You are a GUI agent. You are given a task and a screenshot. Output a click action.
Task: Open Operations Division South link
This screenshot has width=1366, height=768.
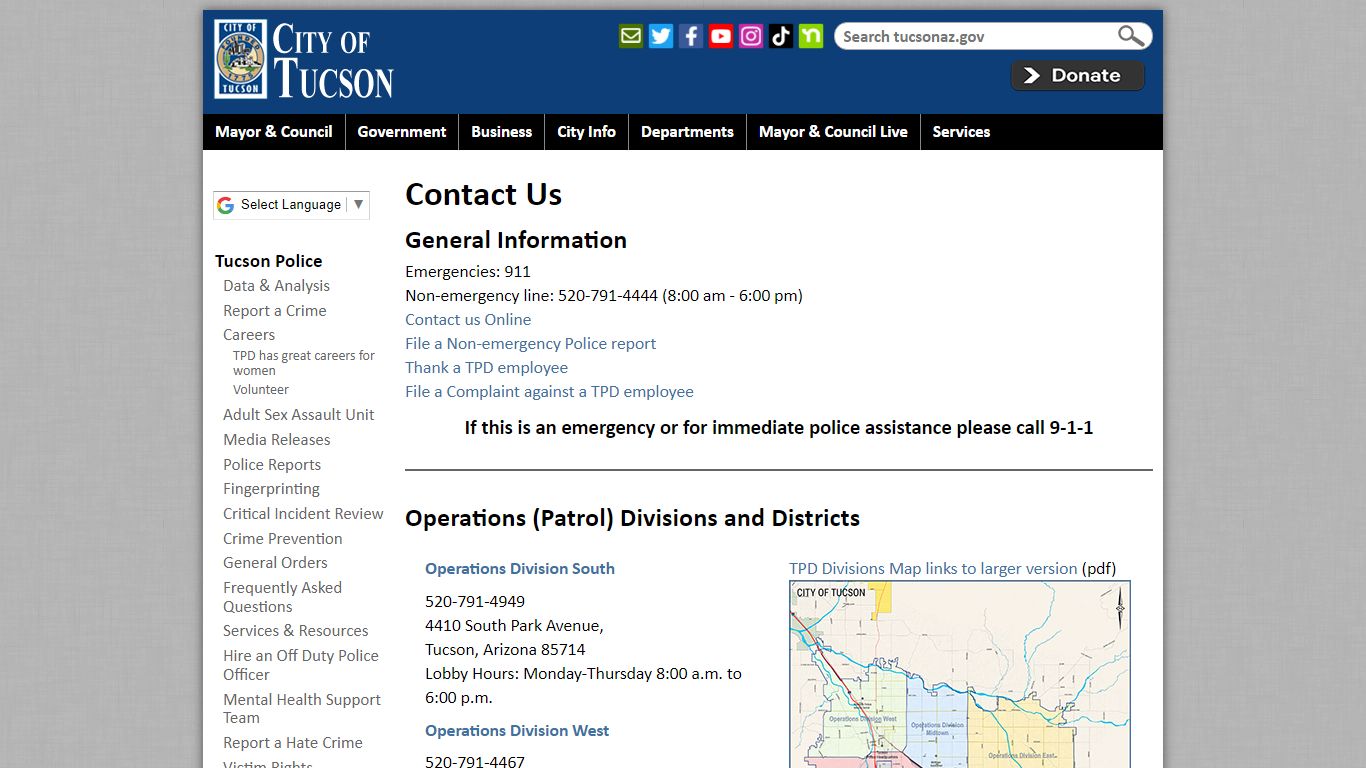tap(520, 569)
